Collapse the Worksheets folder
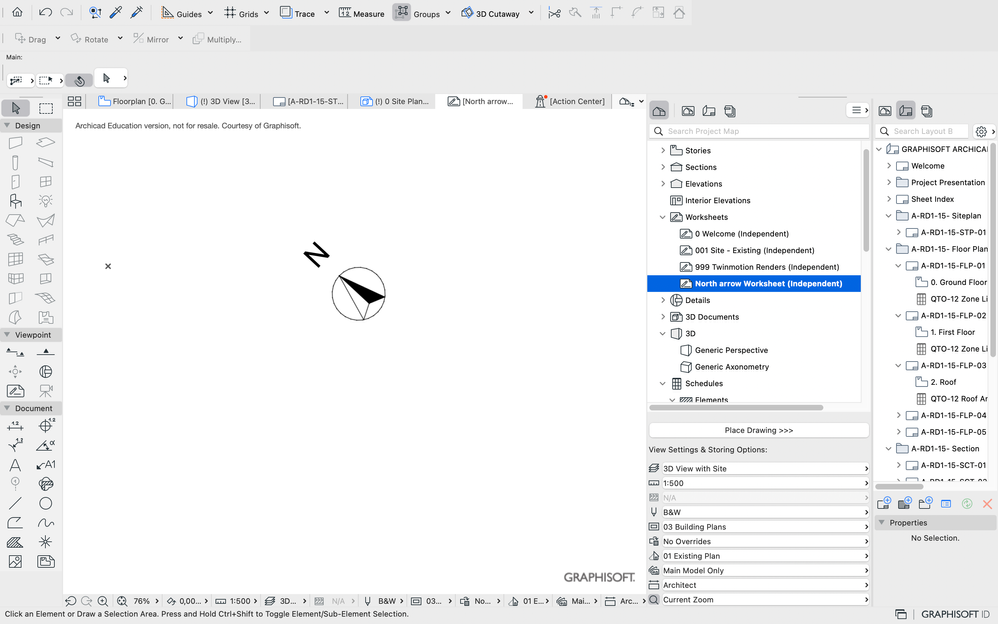The image size is (998, 624). click(663, 217)
